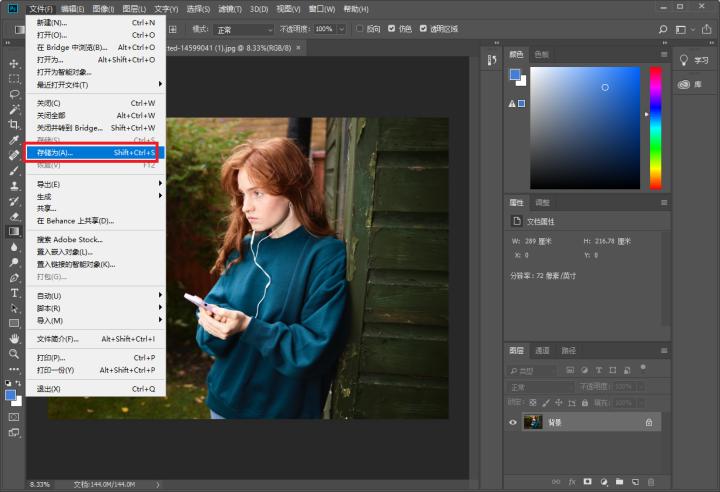720x492 pixels.
Task: Switch to the 通道 (Channels) tab
Action: coord(542,351)
